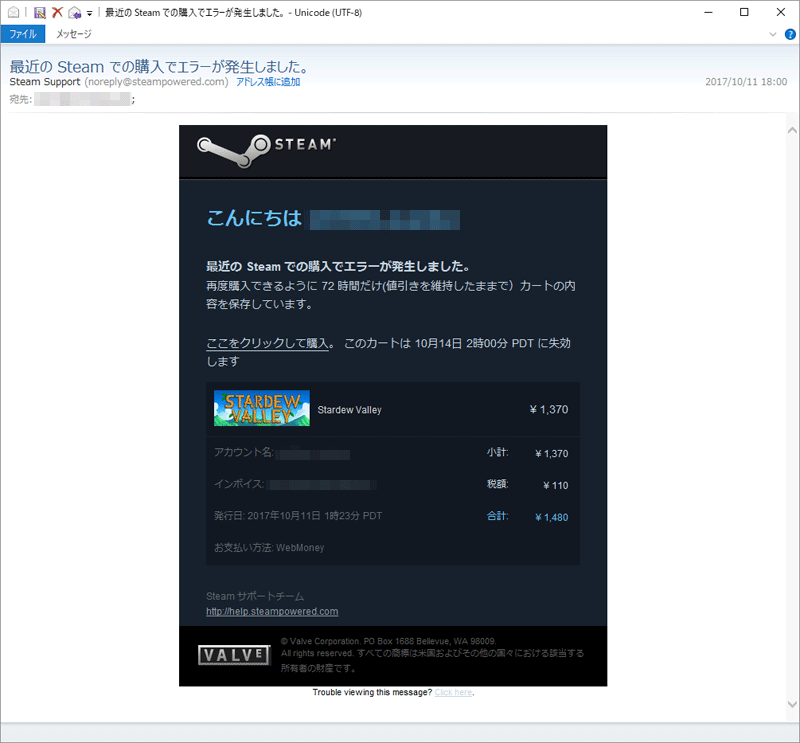Close the message window
The image size is (800, 743).
click(x=781, y=12)
